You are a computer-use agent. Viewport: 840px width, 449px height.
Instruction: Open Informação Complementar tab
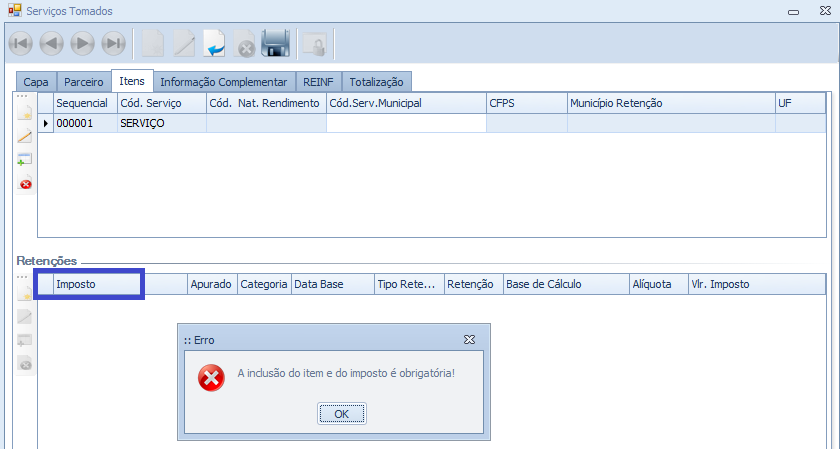click(224, 82)
